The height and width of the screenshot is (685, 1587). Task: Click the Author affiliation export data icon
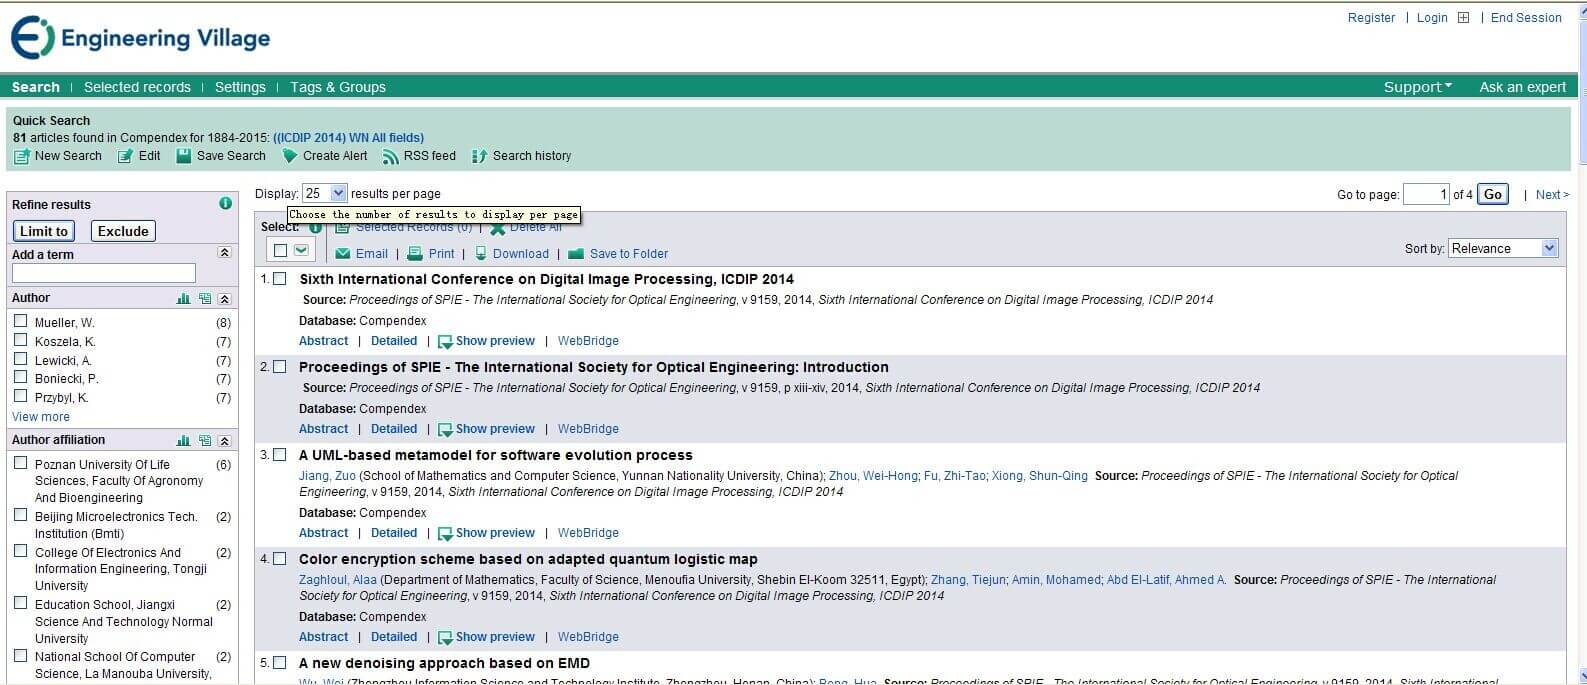click(205, 441)
